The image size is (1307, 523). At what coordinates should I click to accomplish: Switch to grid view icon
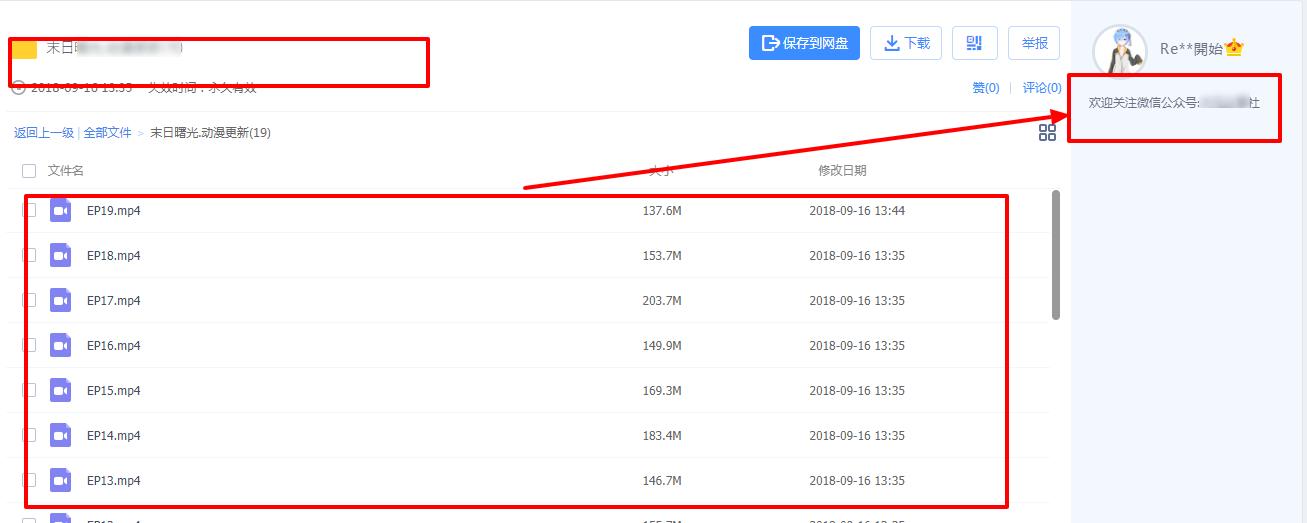click(1047, 132)
